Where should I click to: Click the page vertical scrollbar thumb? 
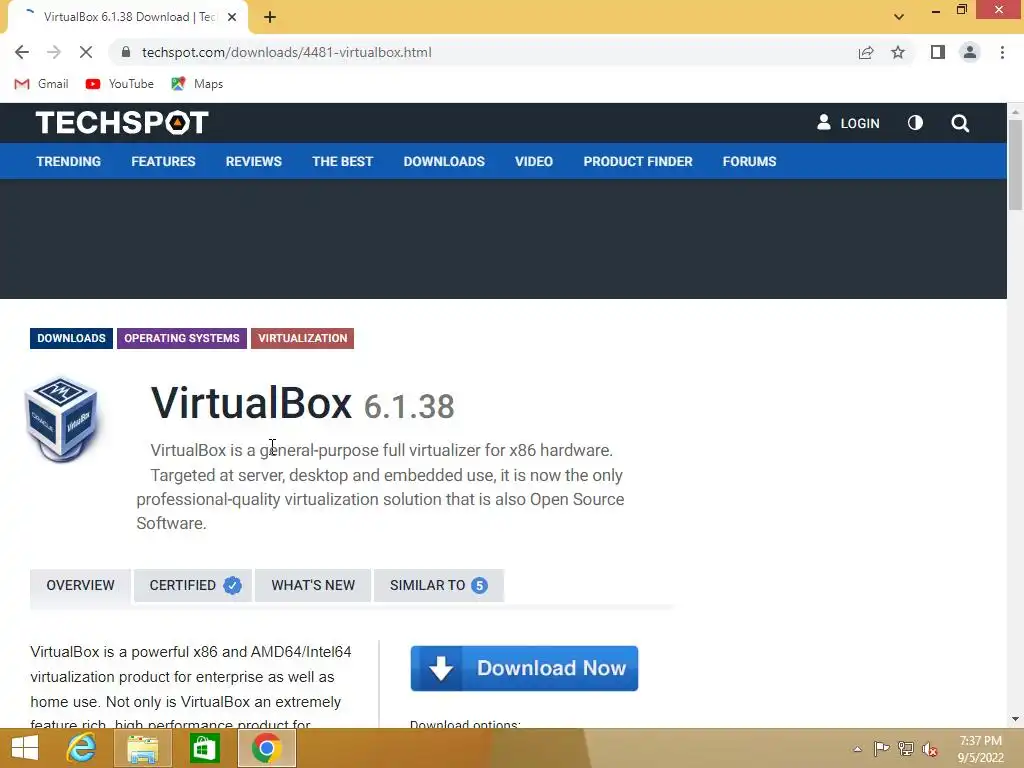click(1015, 165)
